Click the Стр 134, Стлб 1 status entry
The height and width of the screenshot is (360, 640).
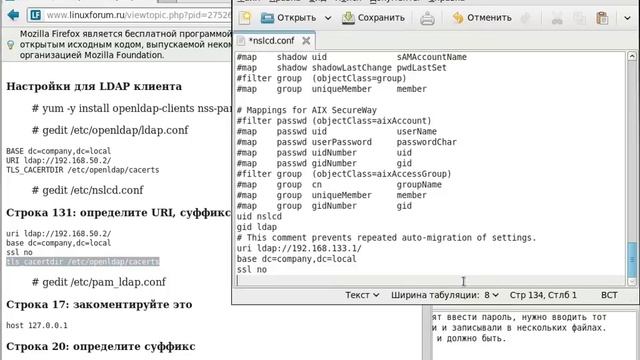(x=543, y=295)
